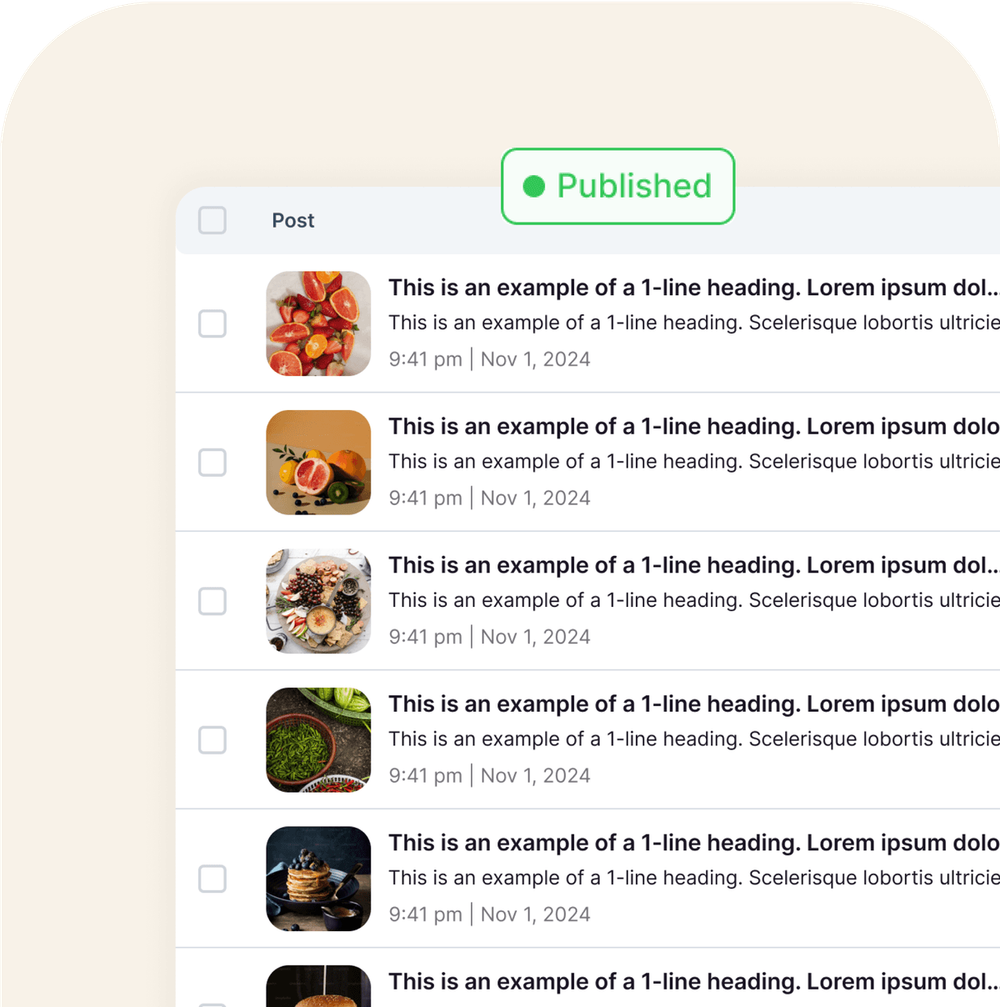This screenshot has height=1007, width=1000.
Task: Open the heading link of the first post
Action: coord(694,288)
